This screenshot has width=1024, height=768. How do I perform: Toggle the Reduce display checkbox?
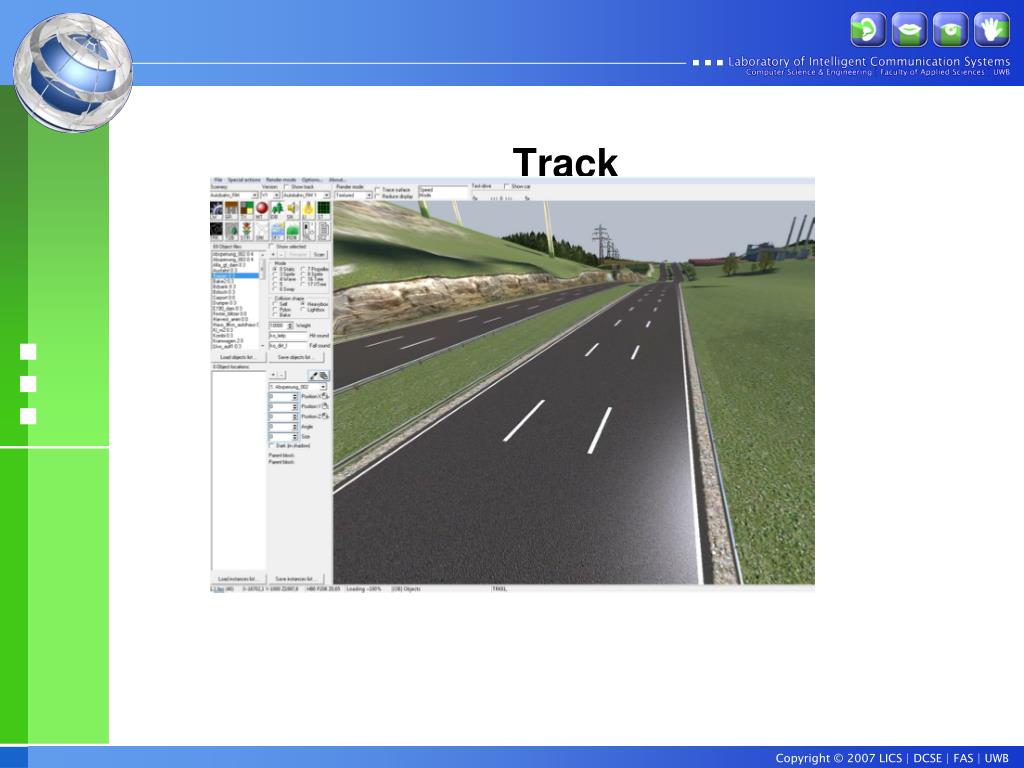377,196
